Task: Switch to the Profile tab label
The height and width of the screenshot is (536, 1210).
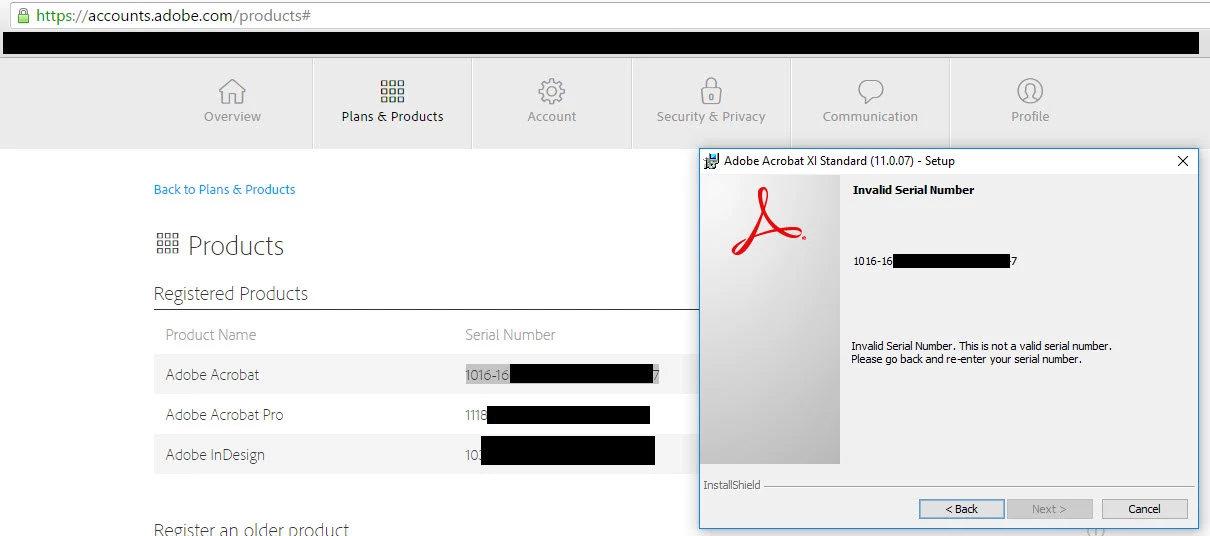Action: pos(1030,117)
